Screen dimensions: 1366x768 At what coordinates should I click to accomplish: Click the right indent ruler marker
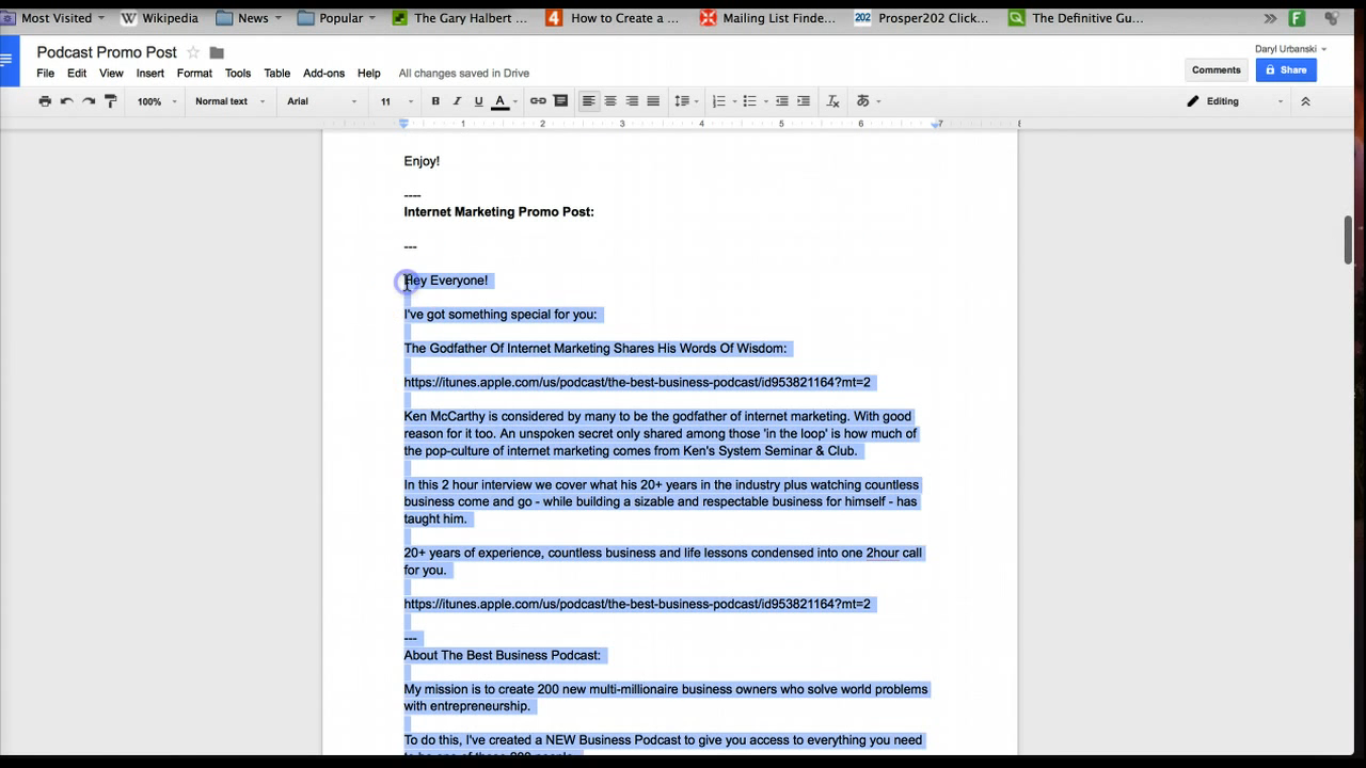click(x=936, y=124)
